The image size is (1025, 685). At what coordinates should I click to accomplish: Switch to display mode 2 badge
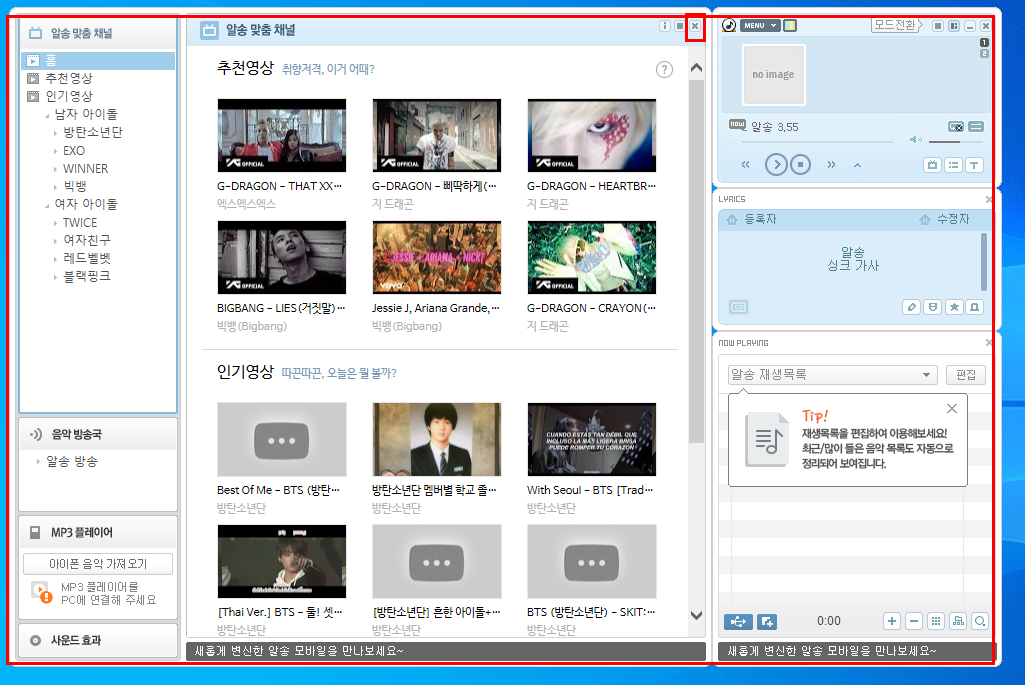tap(984, 54)
